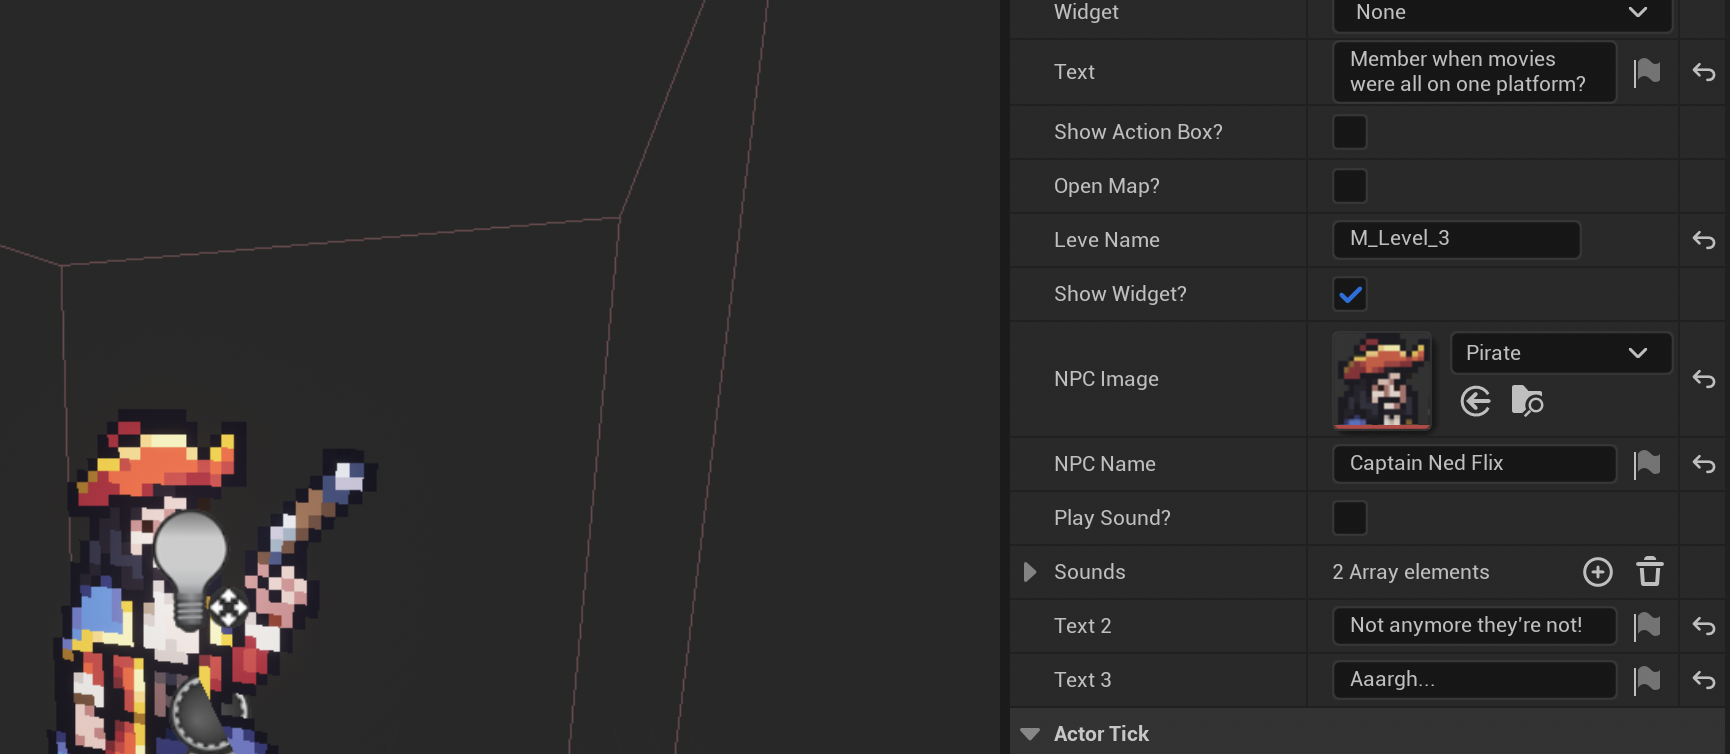Open localization flag for Text 2
The height and width of the screenshot is (754, 1730).
point(1647,626)
